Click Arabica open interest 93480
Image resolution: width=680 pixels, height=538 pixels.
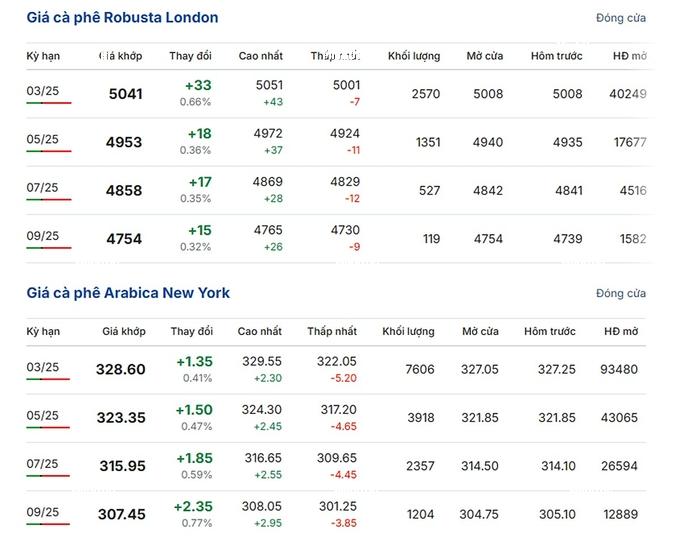pyautogui.click(x=619, y=369)
